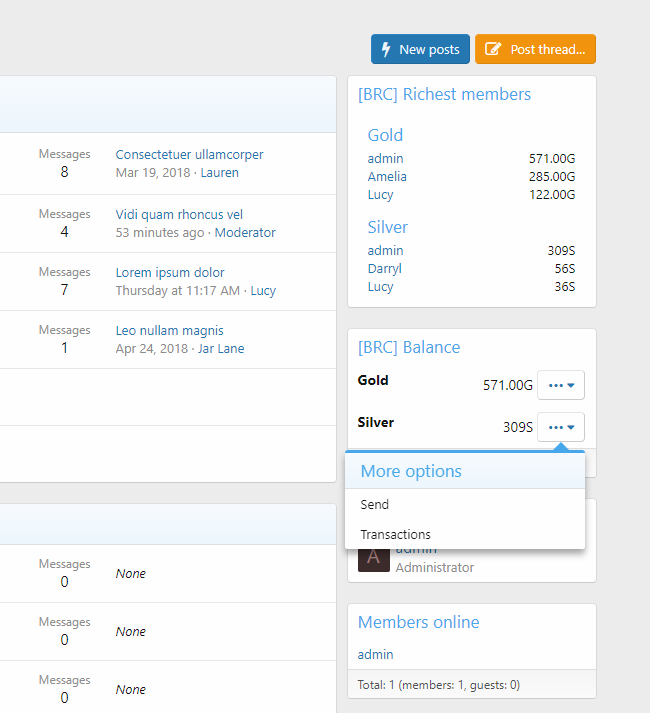Click the pencil icon on Post thread
The width and height of the screenshot is (650, 713).
pyautogui.click(x=492, y=49)
